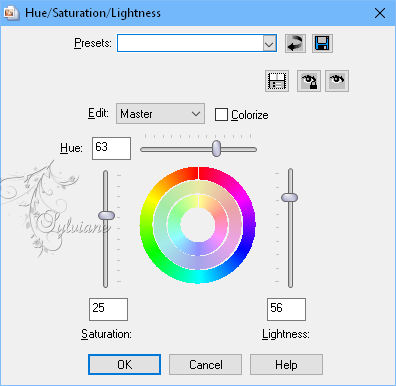This screenshot has height=386, width=396.
Task: Click the auto proof eye with lock icon
Action: point(309,81)
